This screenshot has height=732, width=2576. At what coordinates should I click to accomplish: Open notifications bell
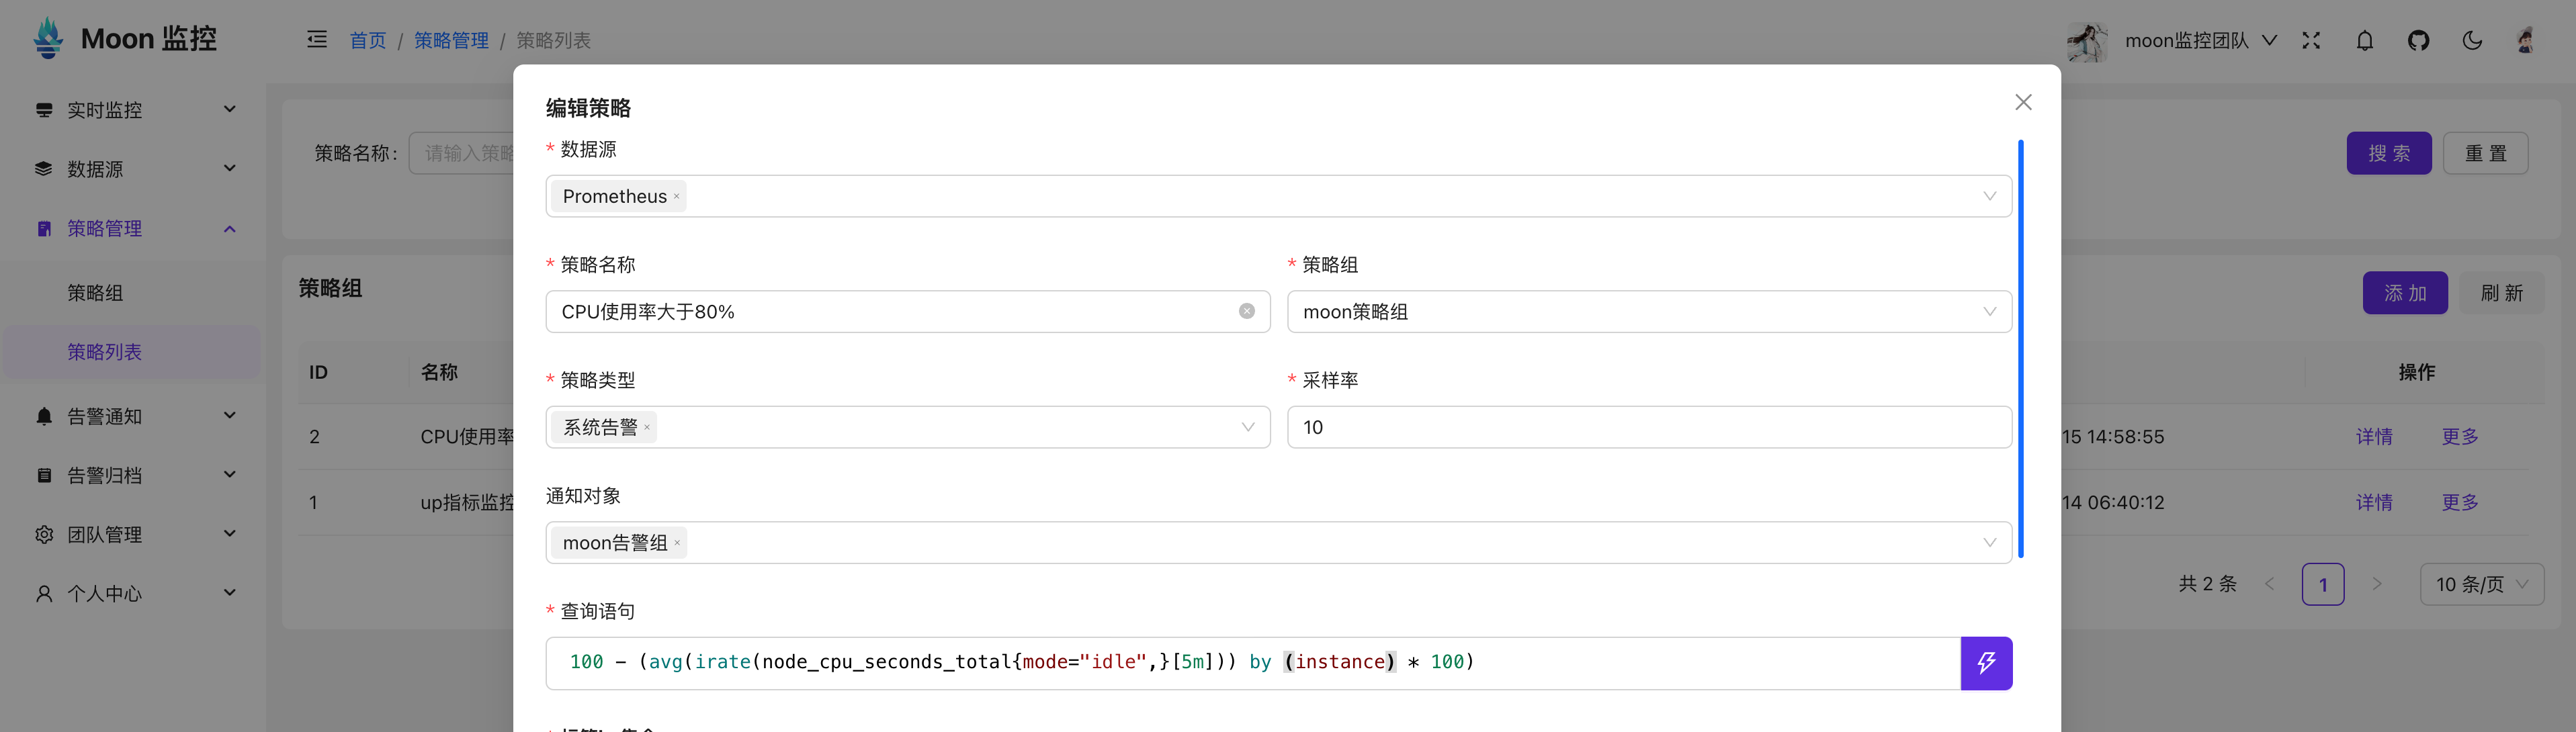coord(2365,41)
